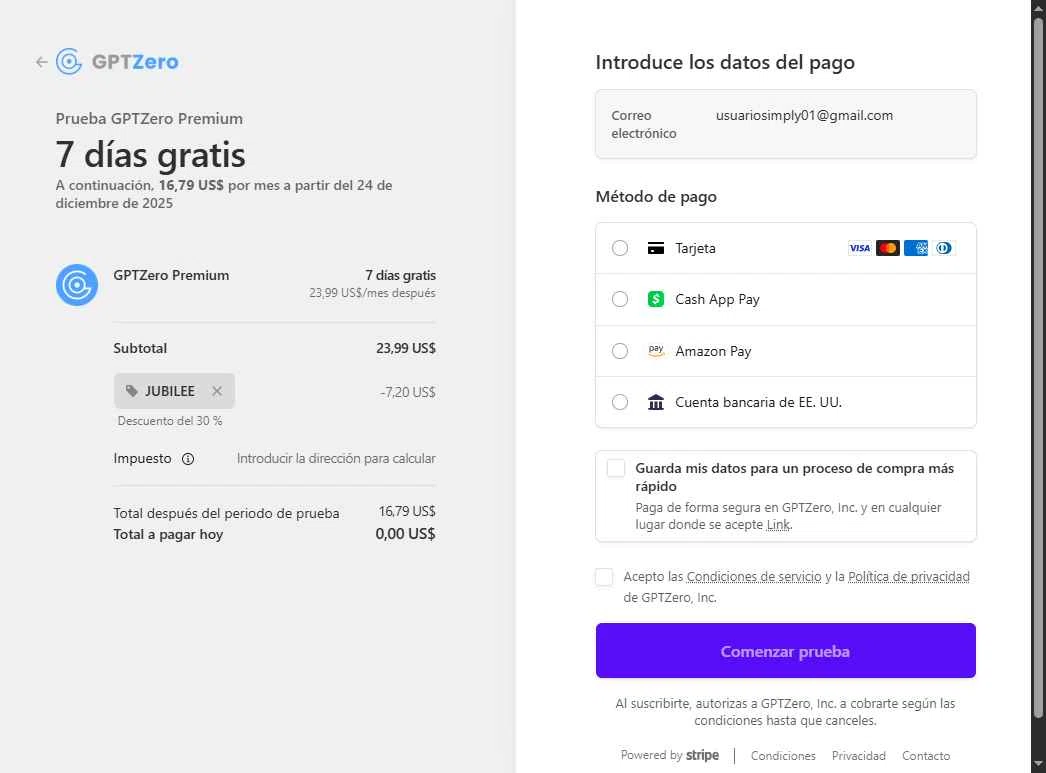Click the '23,99 US$/mes después' text
Viewport: 1046px width, 773px height.
(x=372, y=293)
